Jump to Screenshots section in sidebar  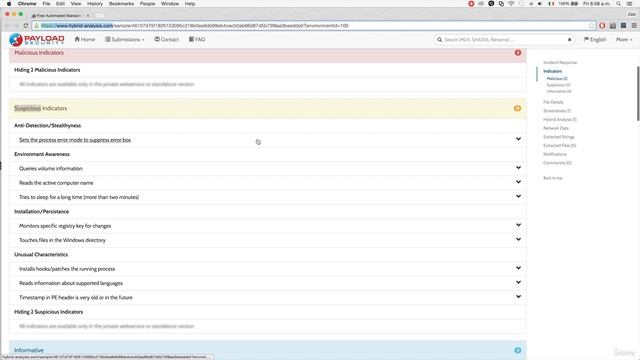(x=557, y=111)
